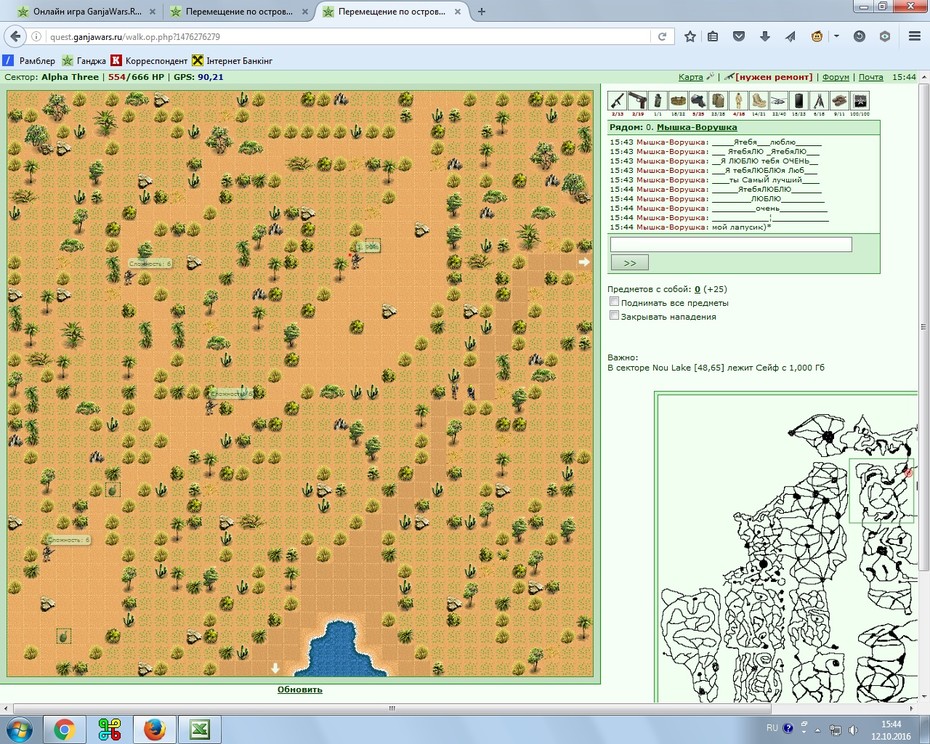930x744 pixels.
Task: Select the helmet mask icon in inventory bar
Action: tap(698, 101)
